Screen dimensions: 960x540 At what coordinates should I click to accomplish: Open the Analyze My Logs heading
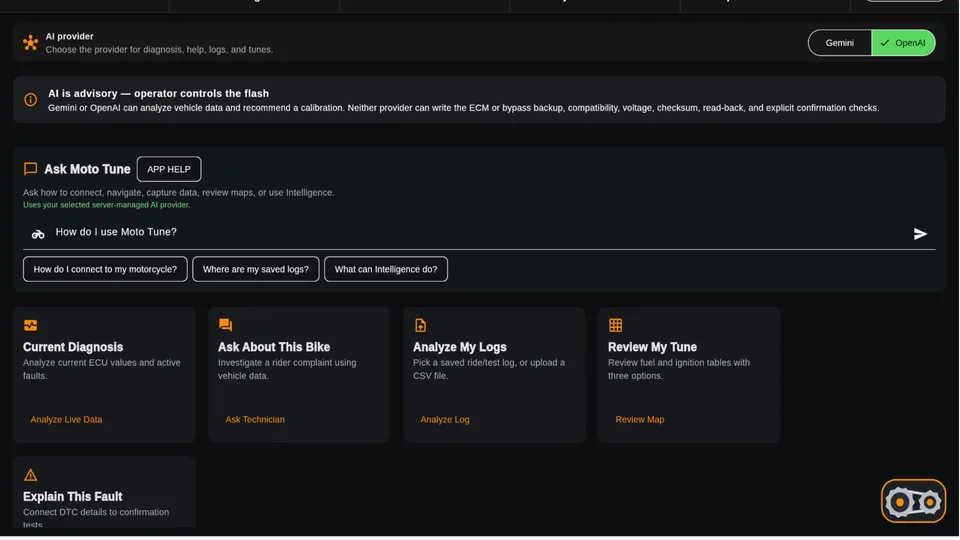pyautogui.click(x=459, y=347)
